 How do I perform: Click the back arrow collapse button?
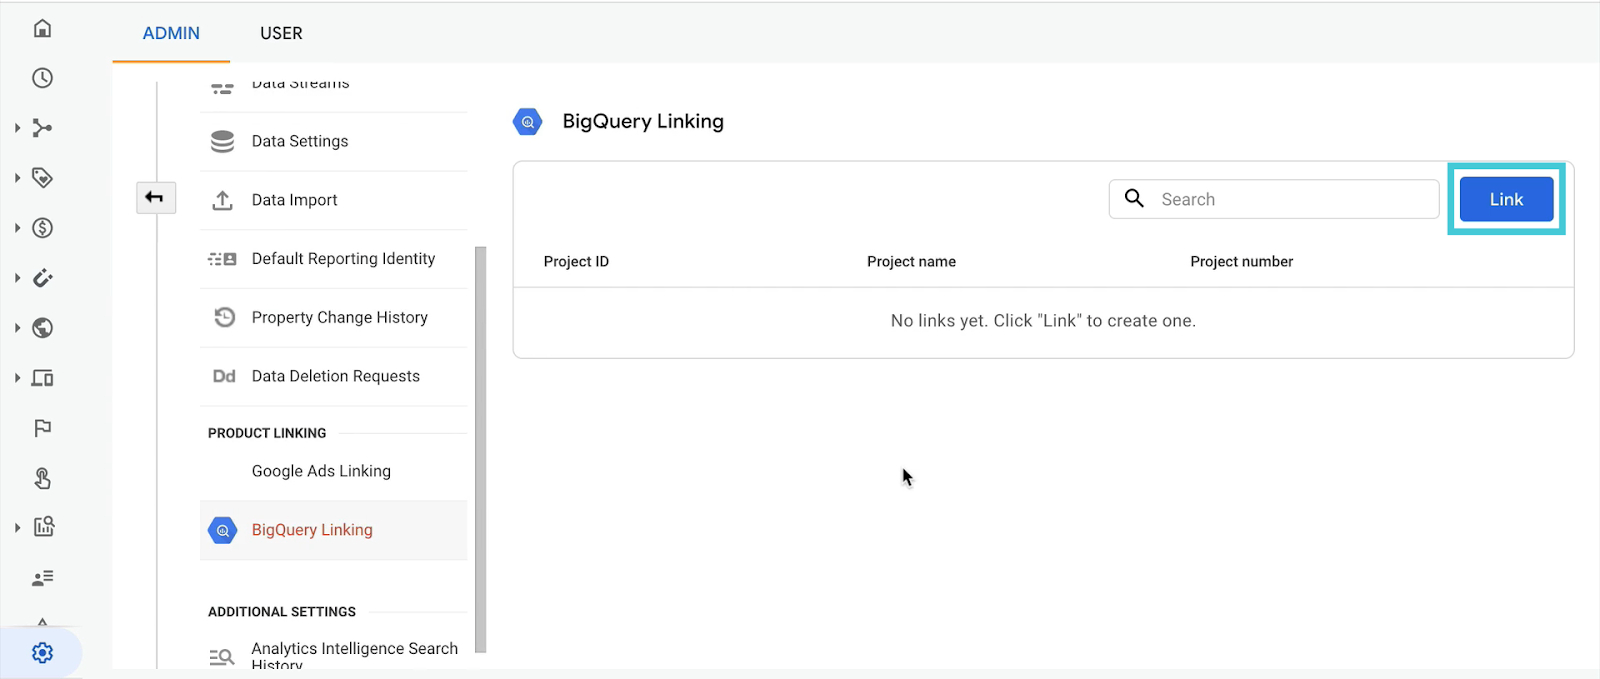point(155,197)
